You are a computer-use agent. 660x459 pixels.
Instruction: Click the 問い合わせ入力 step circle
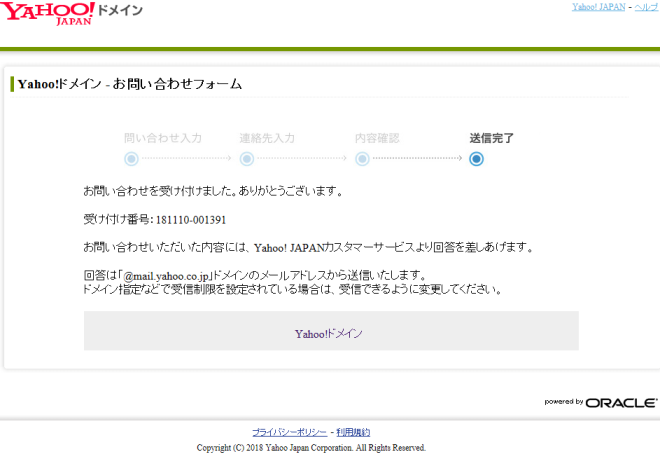(x=131, y=159)
